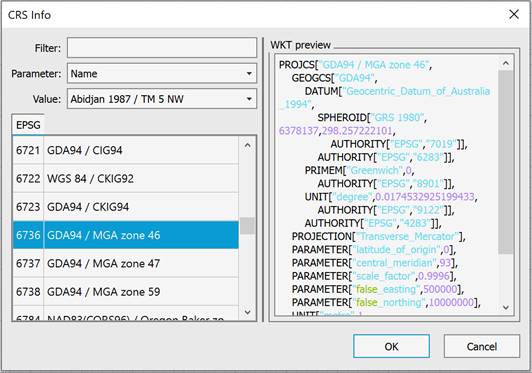The height and width of the screenshot is (373, 532).
Task: Click the latitude_of_origin parameter line
Action: [374, 249]
